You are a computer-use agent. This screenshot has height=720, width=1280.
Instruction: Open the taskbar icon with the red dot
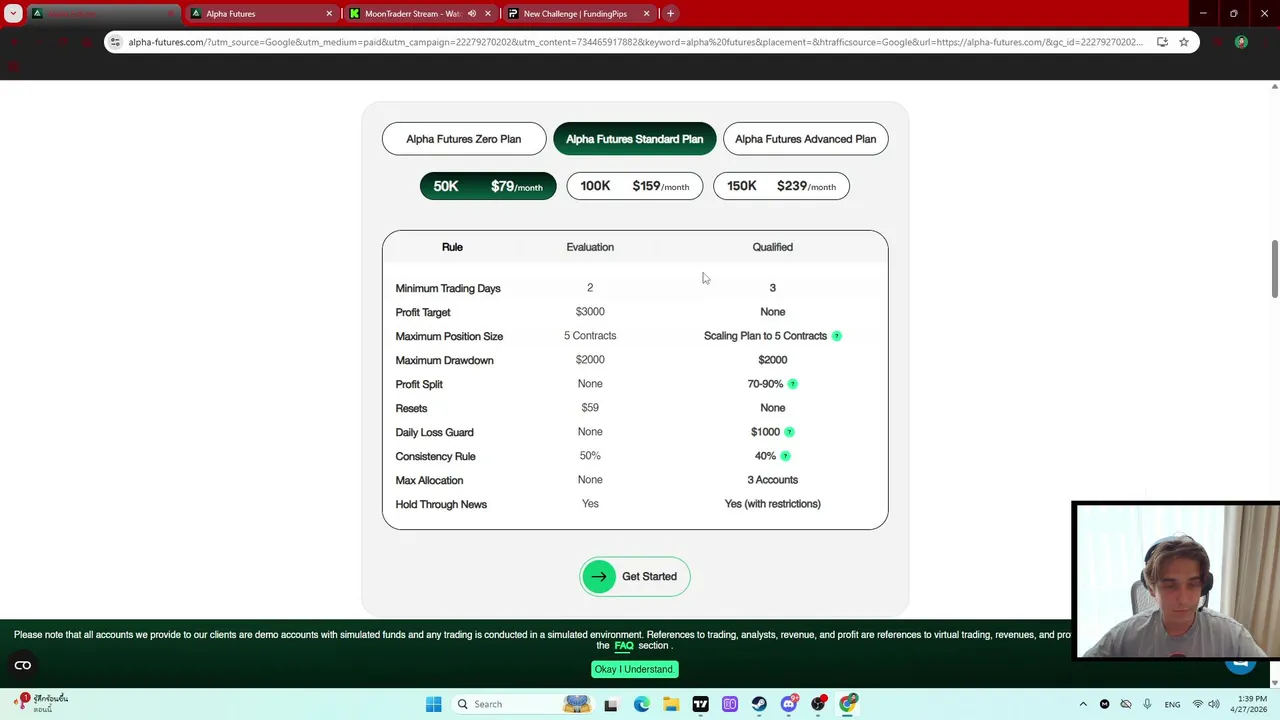point(819,704)
